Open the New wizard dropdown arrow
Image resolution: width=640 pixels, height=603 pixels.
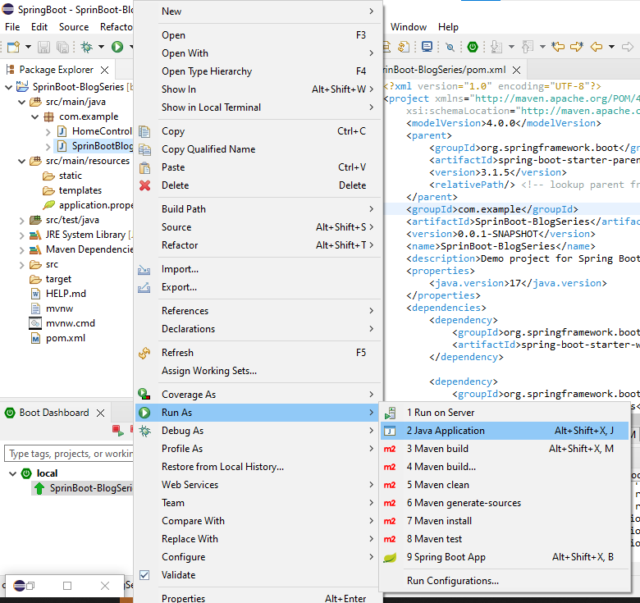(x=28, y=47)
